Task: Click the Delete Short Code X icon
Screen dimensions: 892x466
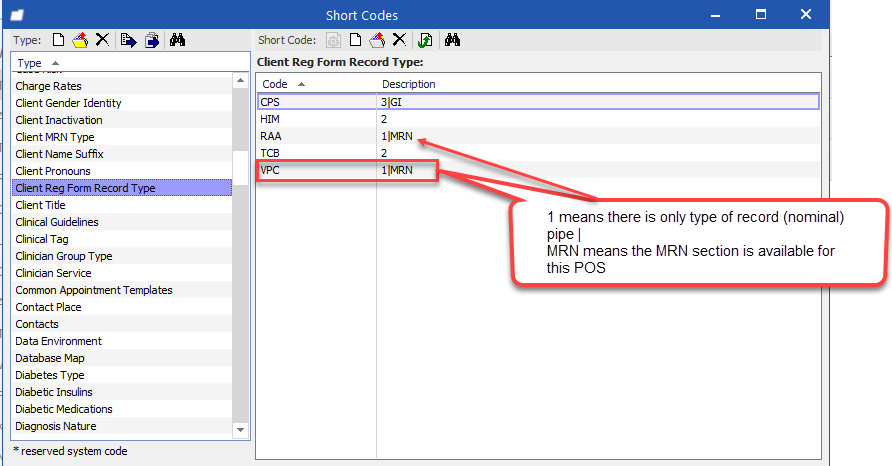Action: coord(399,40)
